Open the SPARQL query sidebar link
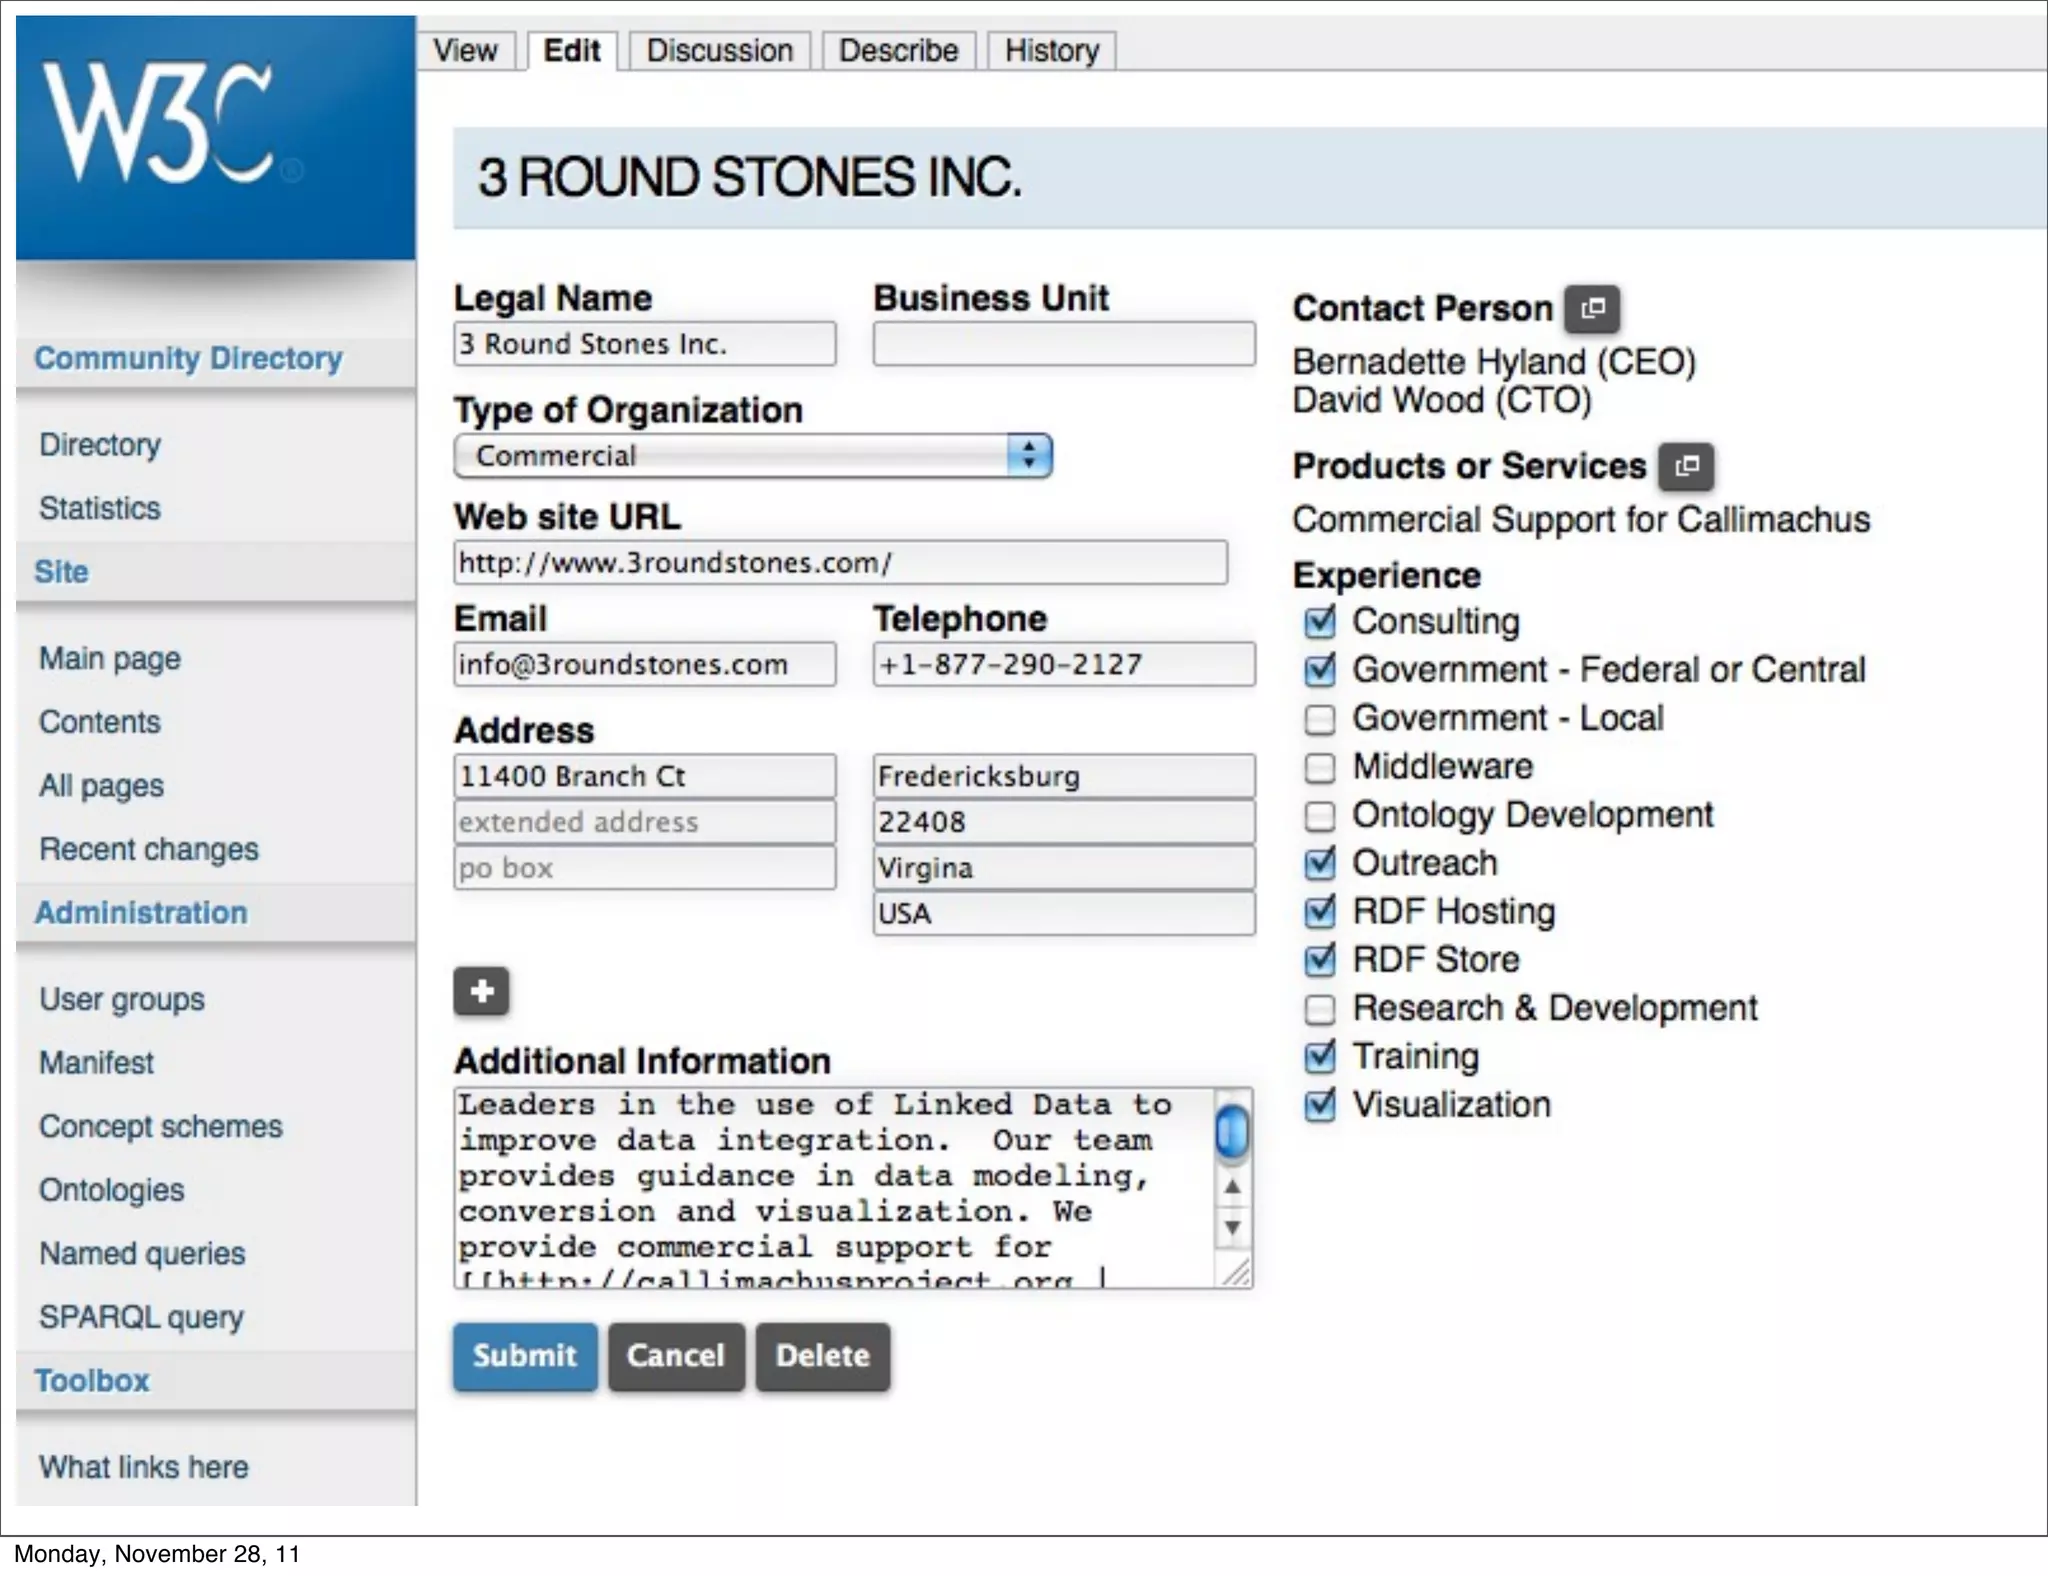This screenshot has width=2048, height=1576. tap(141, 1317)
